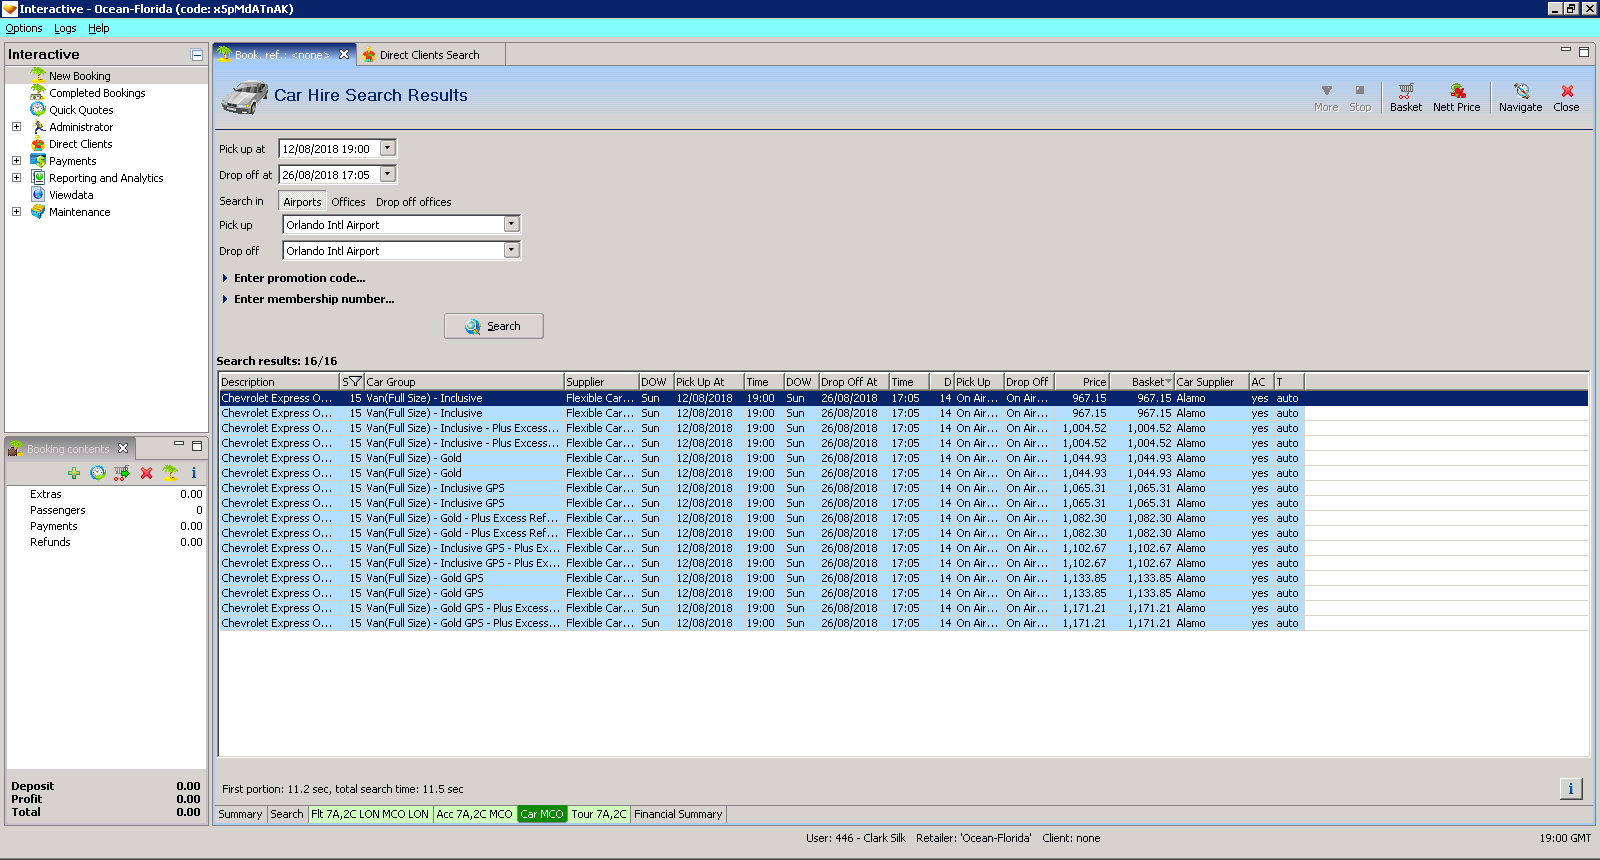Open the Financial Summary bottom tab
The width and height of the screenshot is (1600, 860).
[x=678, y=814]
